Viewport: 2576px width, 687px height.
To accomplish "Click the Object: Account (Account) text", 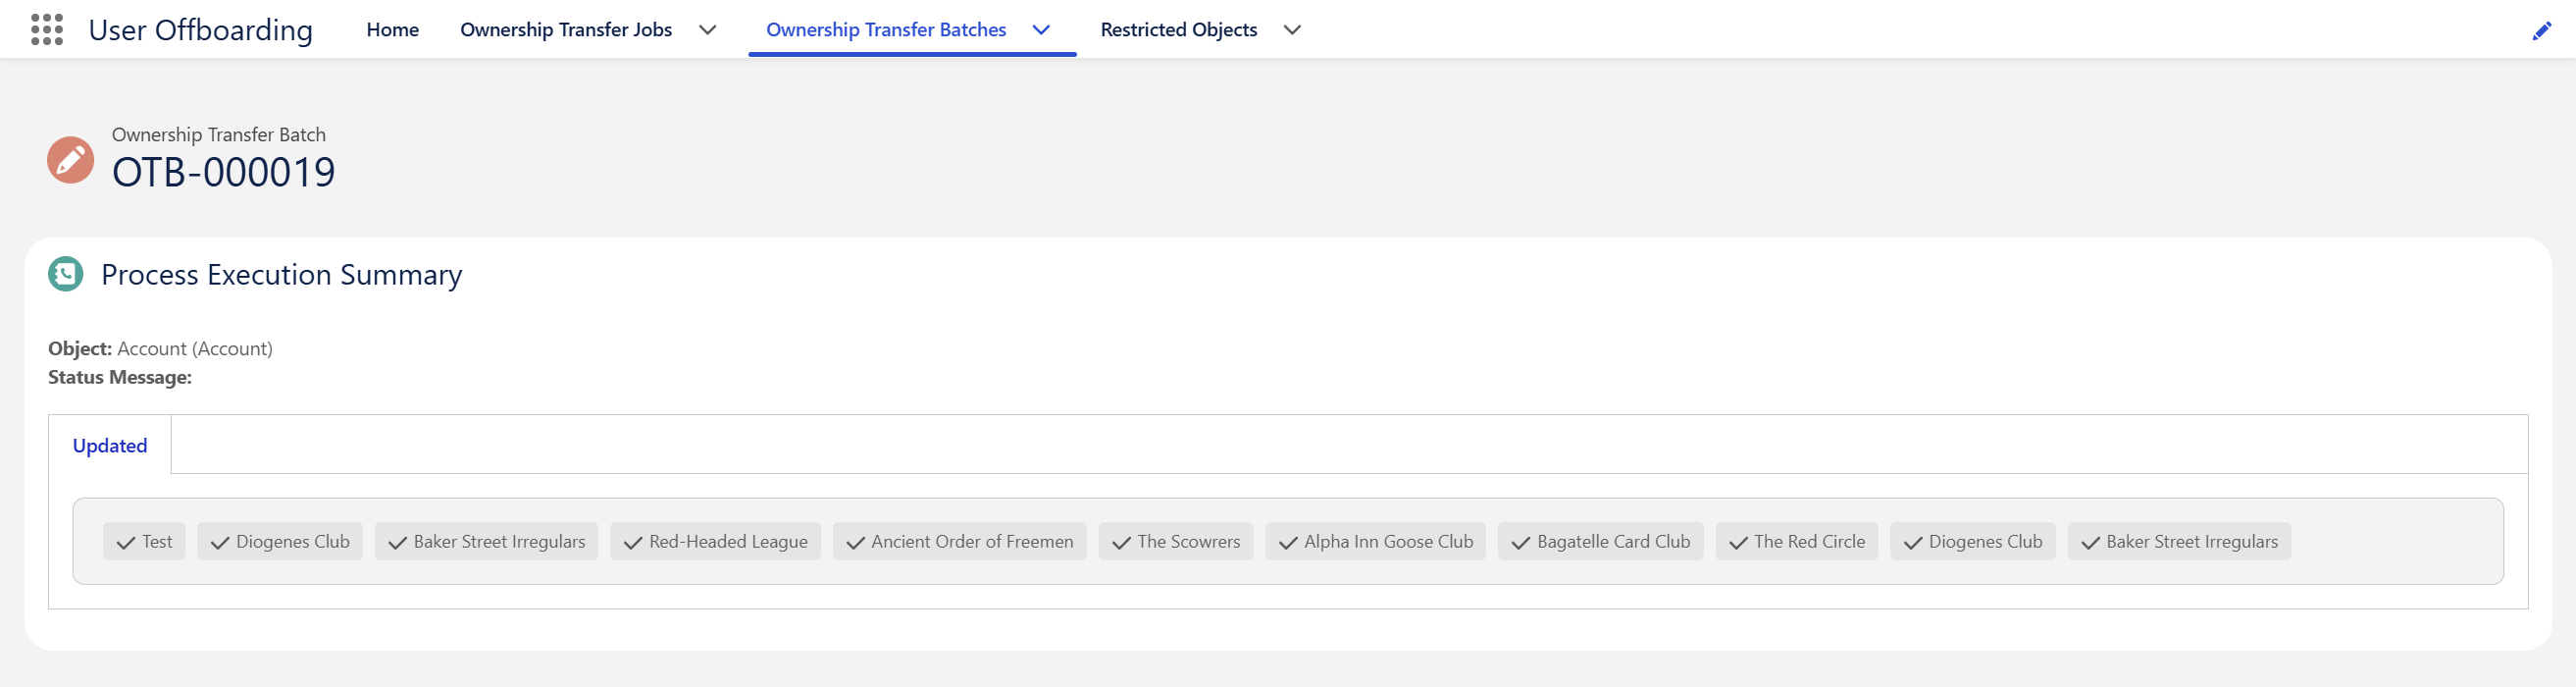I will [x=160, y=349].
